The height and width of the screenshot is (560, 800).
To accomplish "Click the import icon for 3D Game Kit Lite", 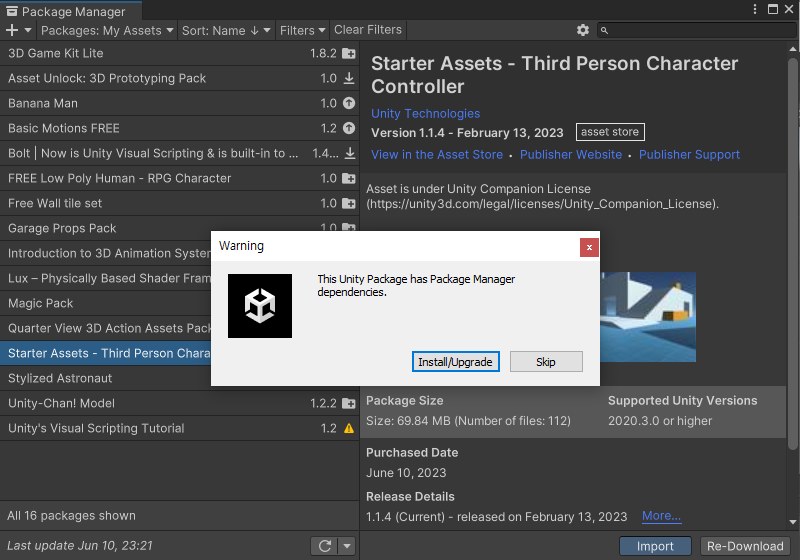I will coord(349,53).
